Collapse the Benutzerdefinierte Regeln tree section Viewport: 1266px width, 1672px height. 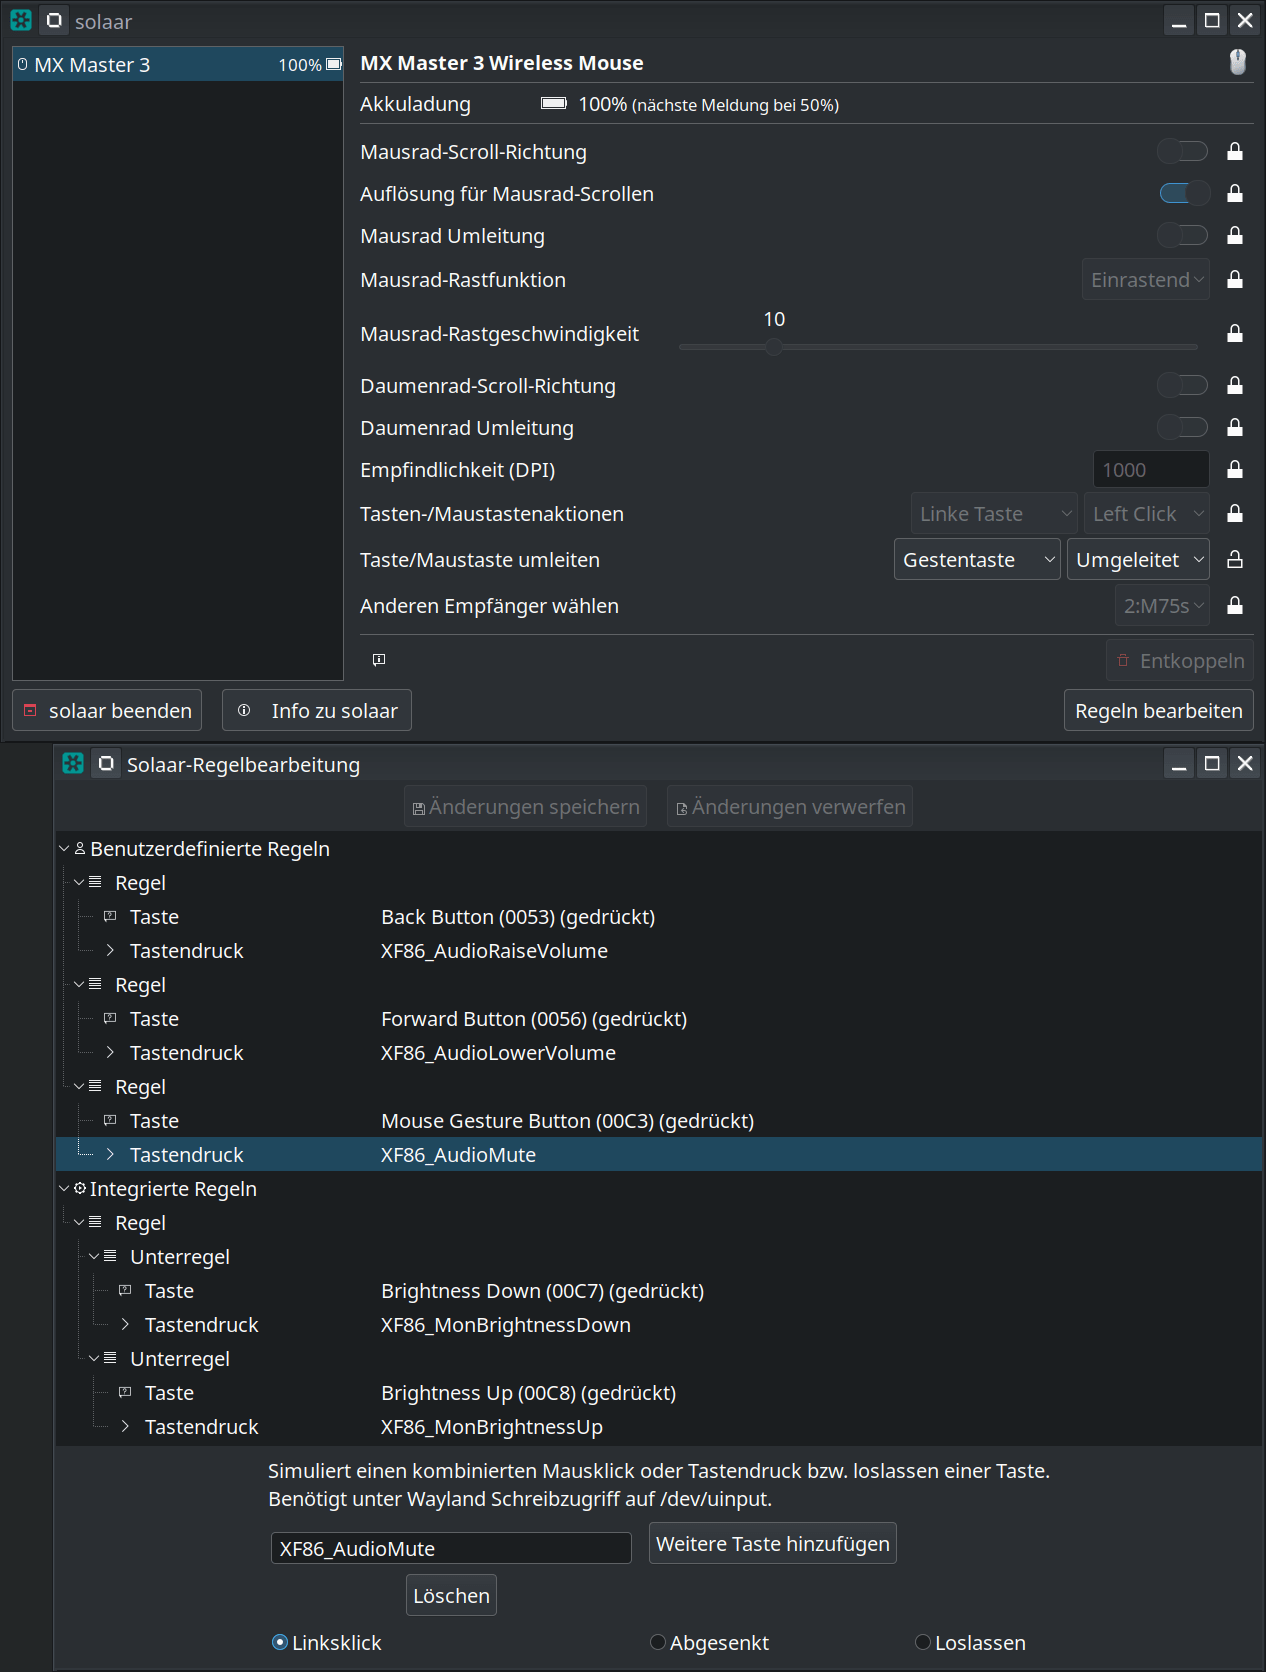[x=65, y=849]
